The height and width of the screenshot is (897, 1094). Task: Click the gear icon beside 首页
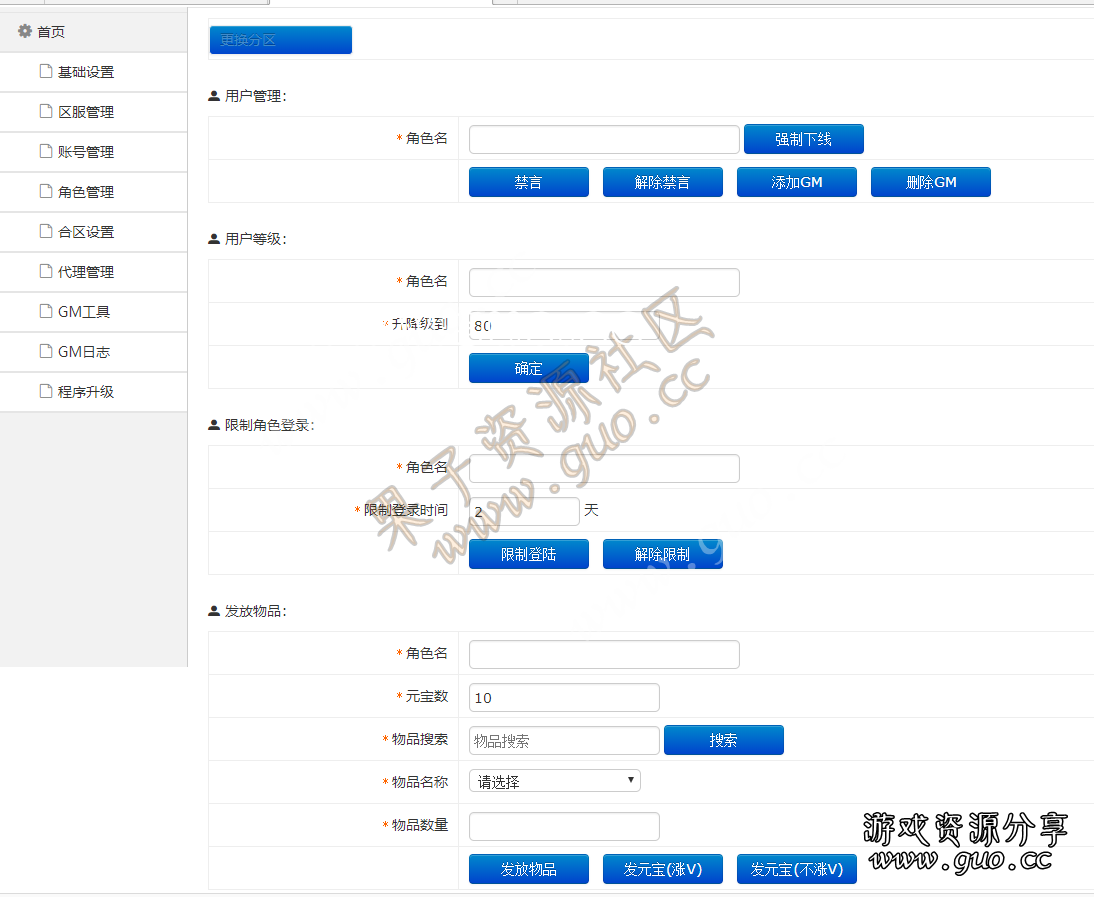point(25,32)
